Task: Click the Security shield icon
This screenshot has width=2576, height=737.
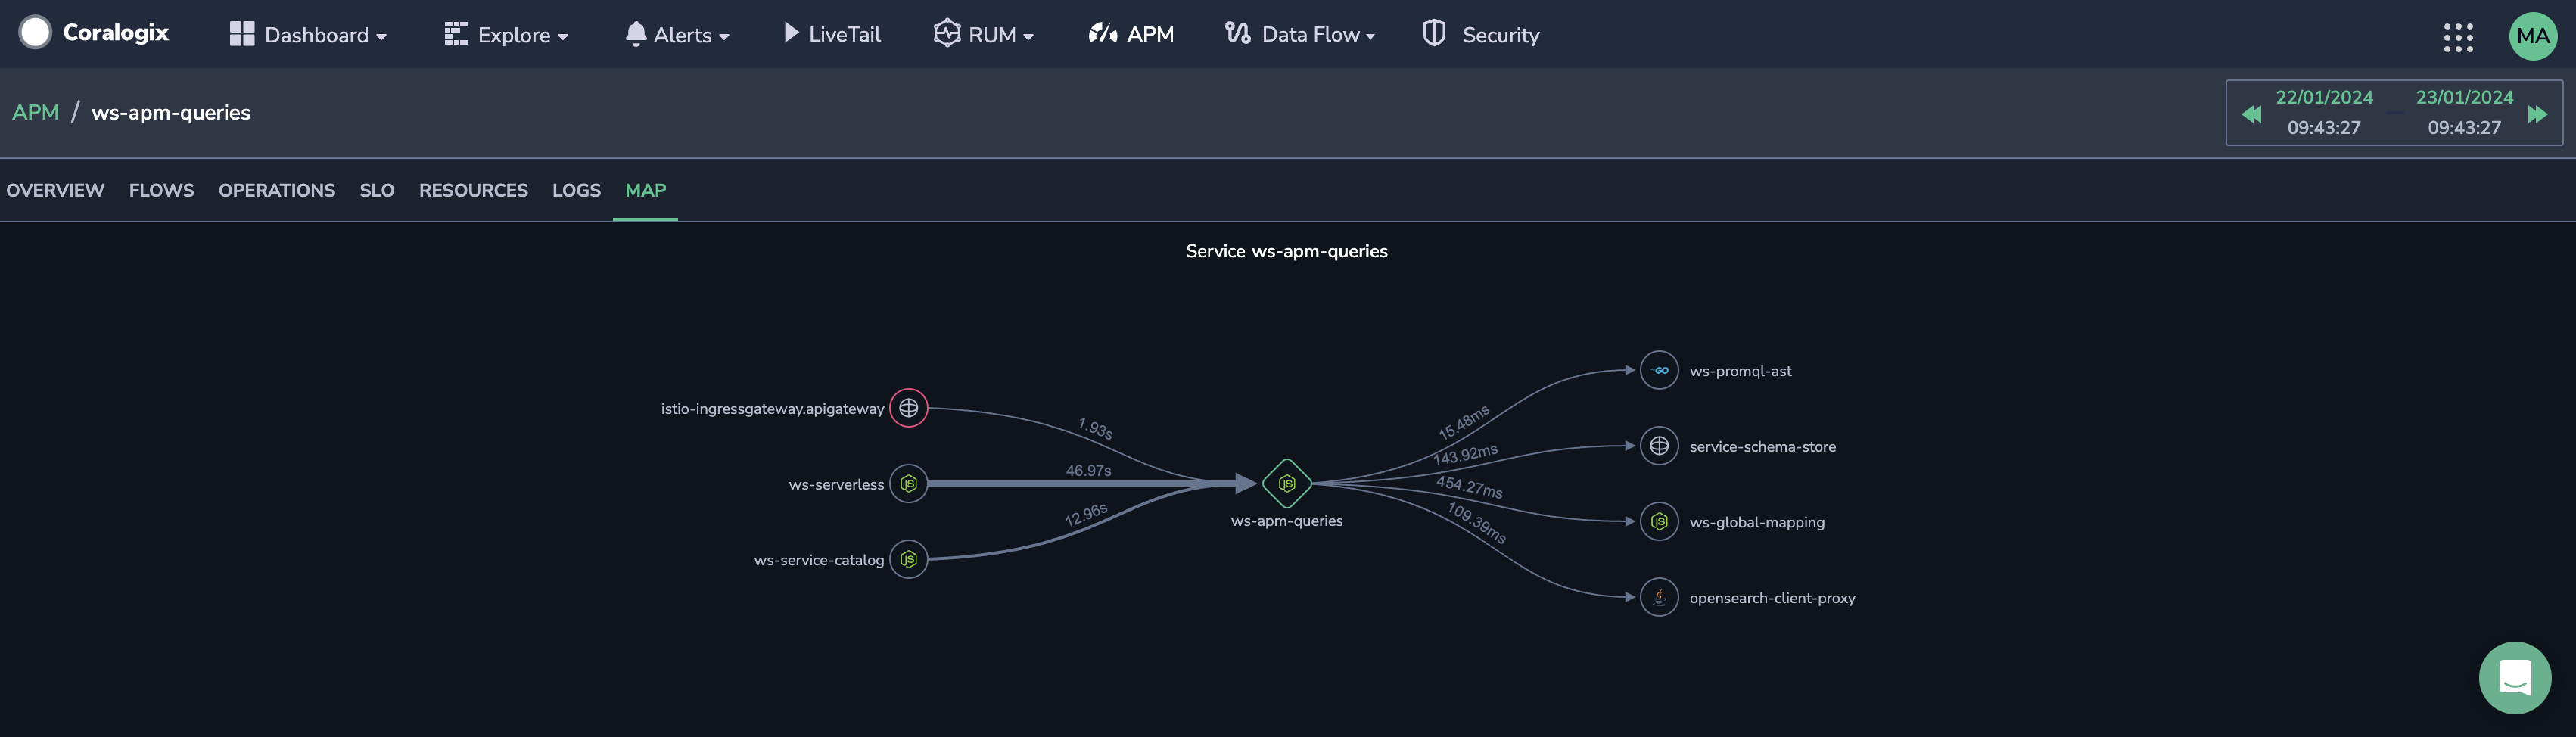Action: pos(1434,33)
